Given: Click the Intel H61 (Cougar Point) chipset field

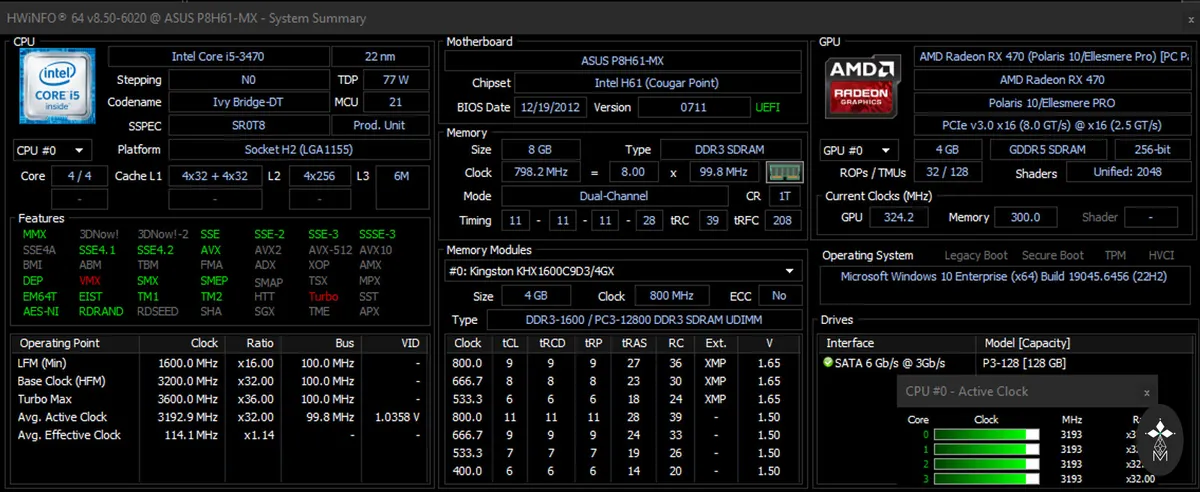Looking at the screenshot, I should pos(655,83).
